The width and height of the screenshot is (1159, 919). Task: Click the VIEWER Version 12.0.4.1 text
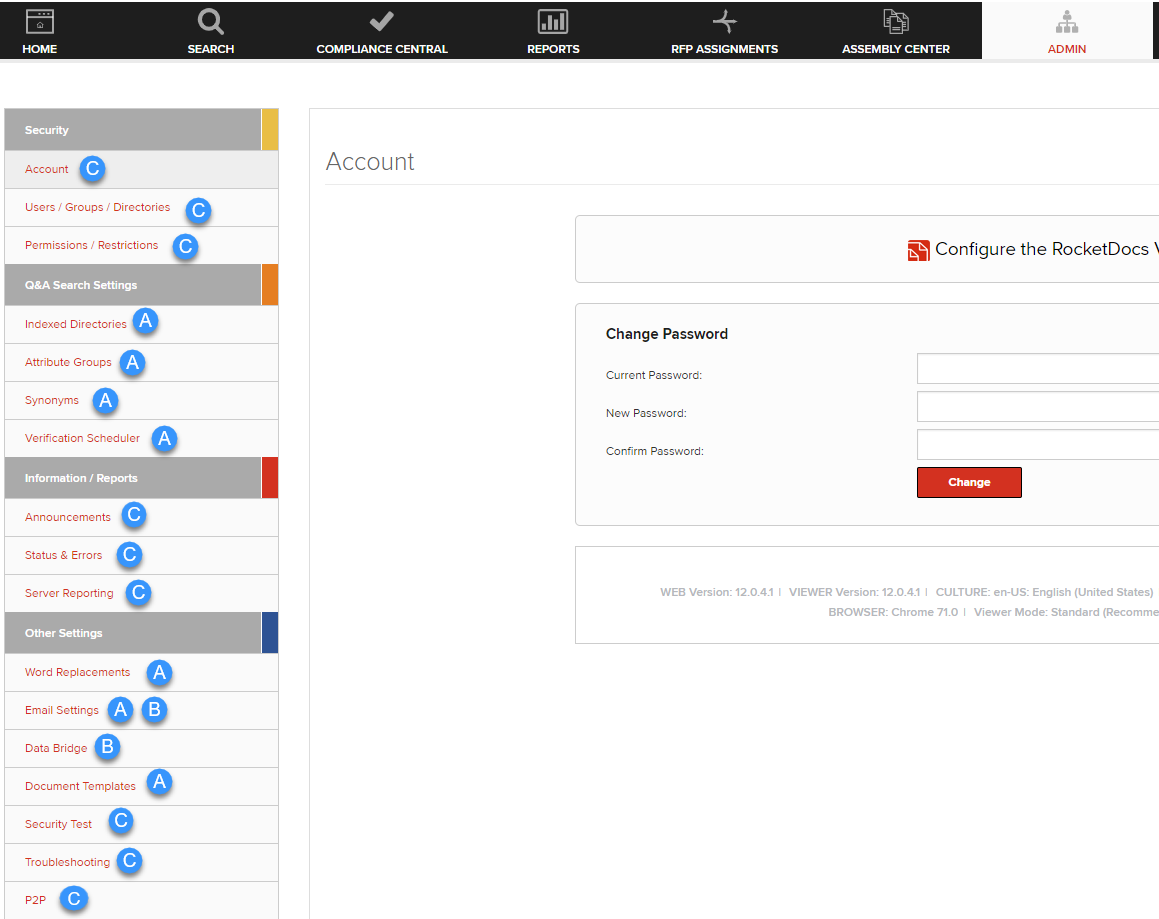[x=854, y=592]
